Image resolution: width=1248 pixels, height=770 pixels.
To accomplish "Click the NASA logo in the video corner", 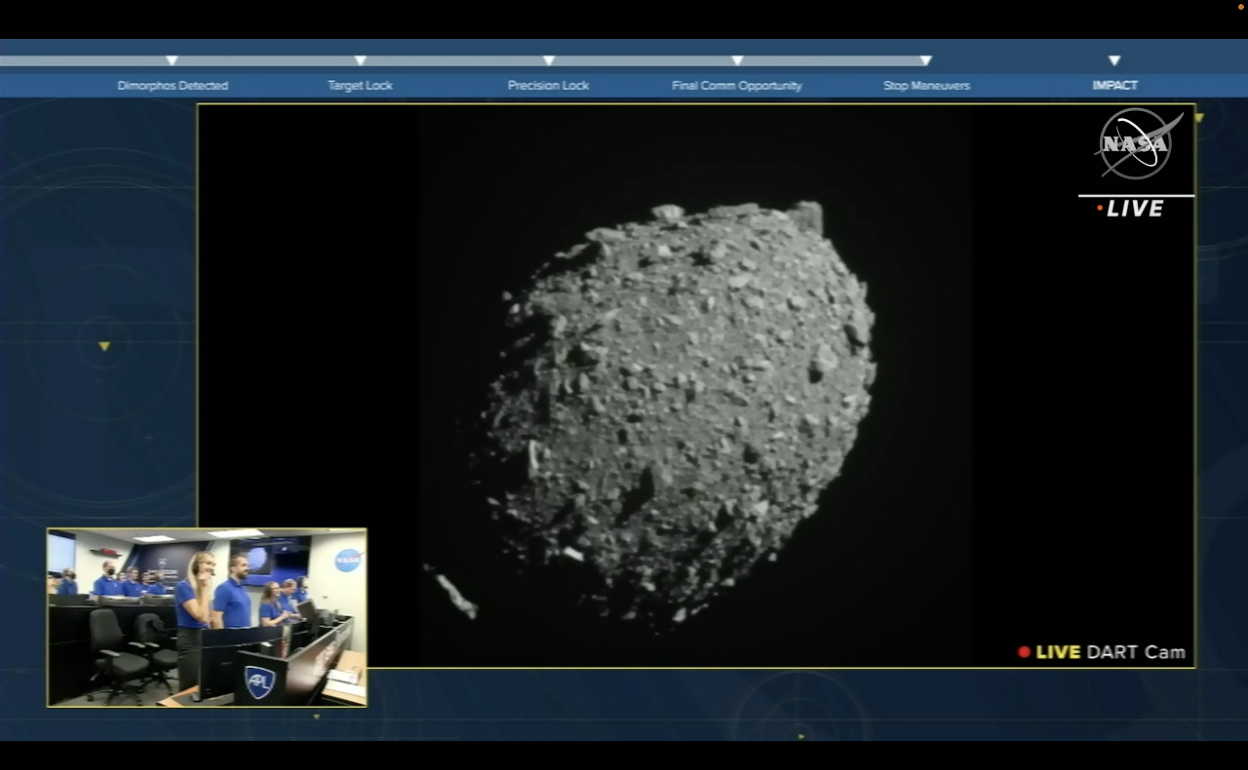I will click(1137, 144).
